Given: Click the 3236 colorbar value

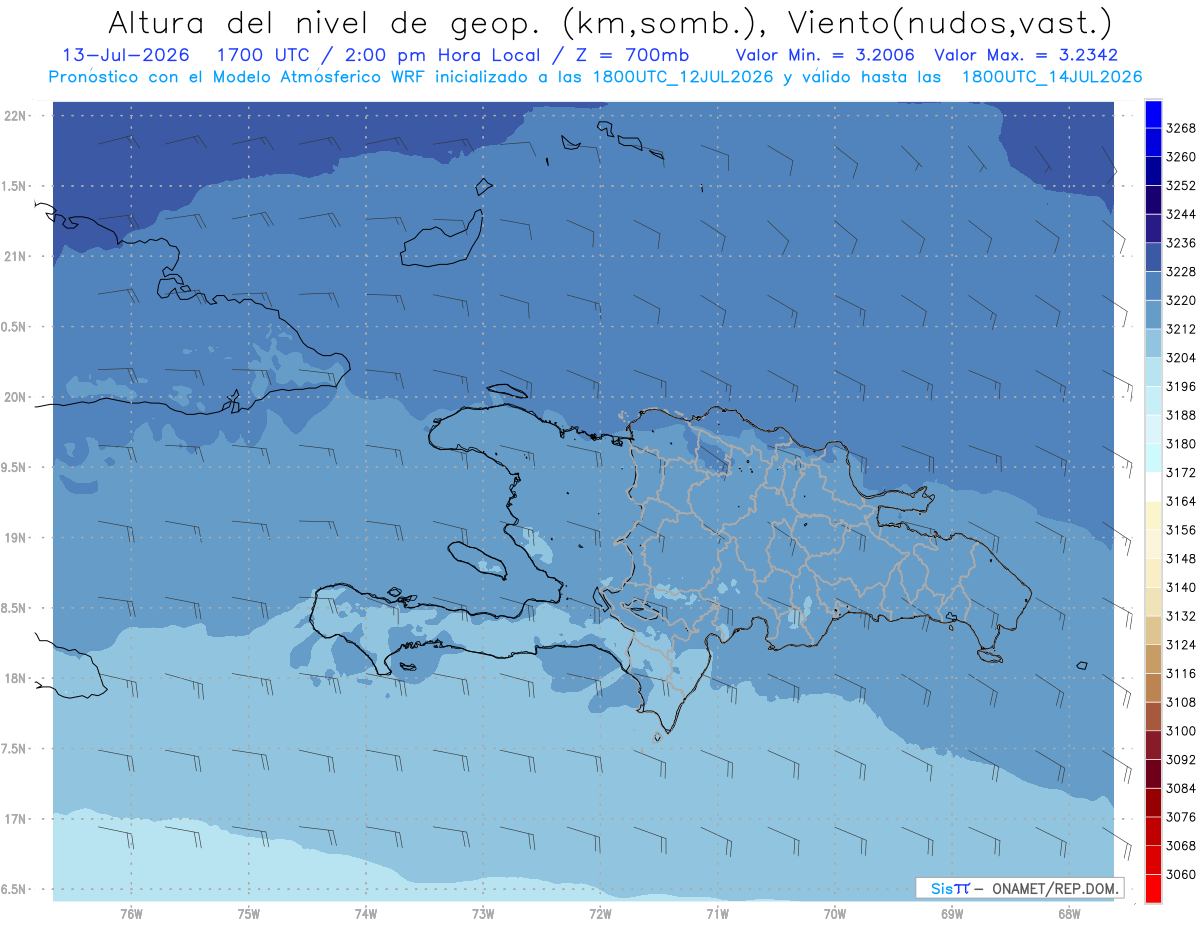Looking at the screenshot, I should click(1180, 243).
